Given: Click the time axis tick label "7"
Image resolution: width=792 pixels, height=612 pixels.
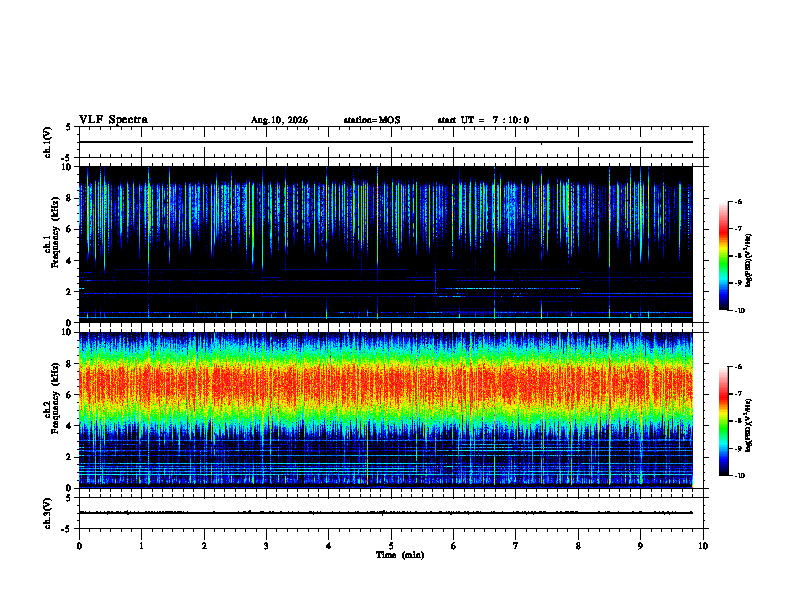Looking at the screenshot, I should click(x=516, y=546).
